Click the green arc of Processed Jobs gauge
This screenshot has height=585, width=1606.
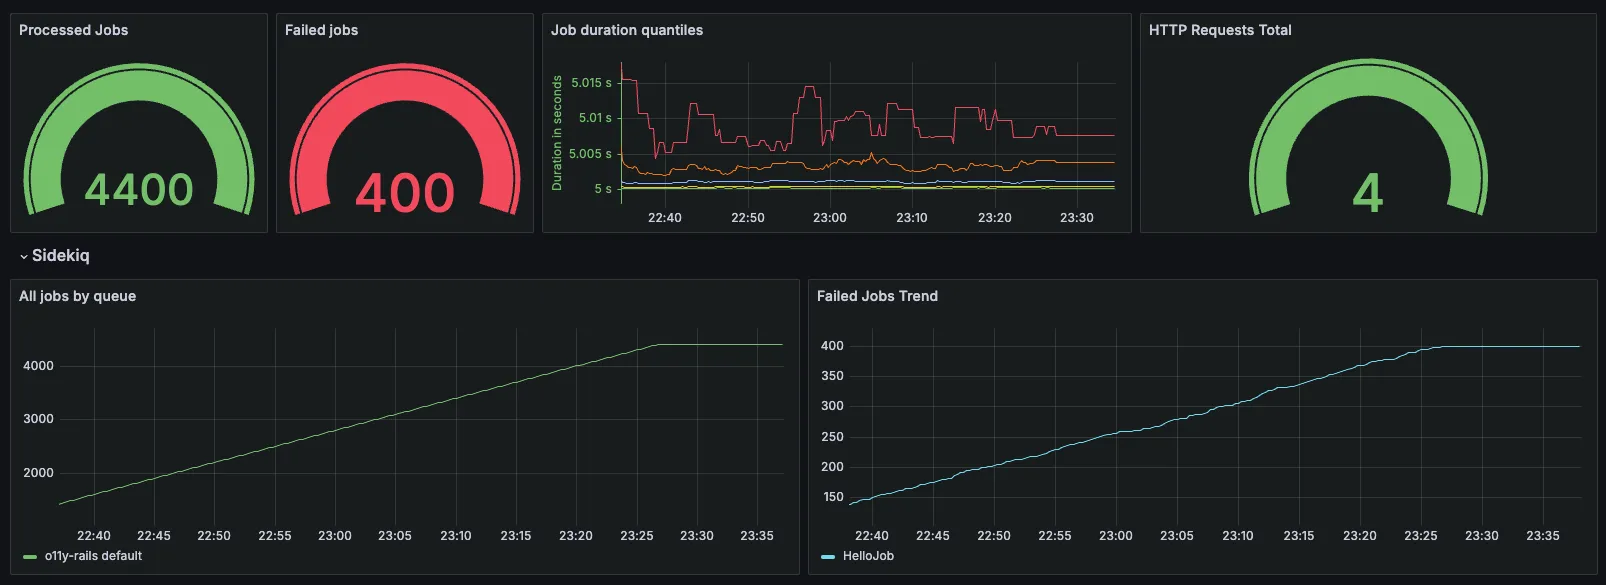point(139,82)
